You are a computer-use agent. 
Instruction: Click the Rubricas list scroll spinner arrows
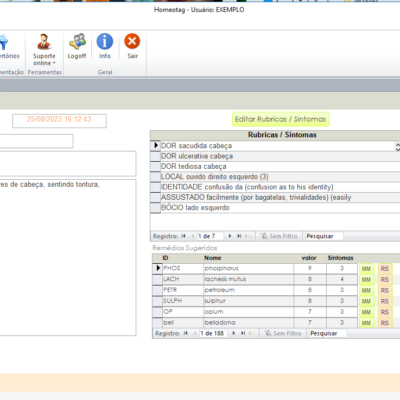coord(397,147)
